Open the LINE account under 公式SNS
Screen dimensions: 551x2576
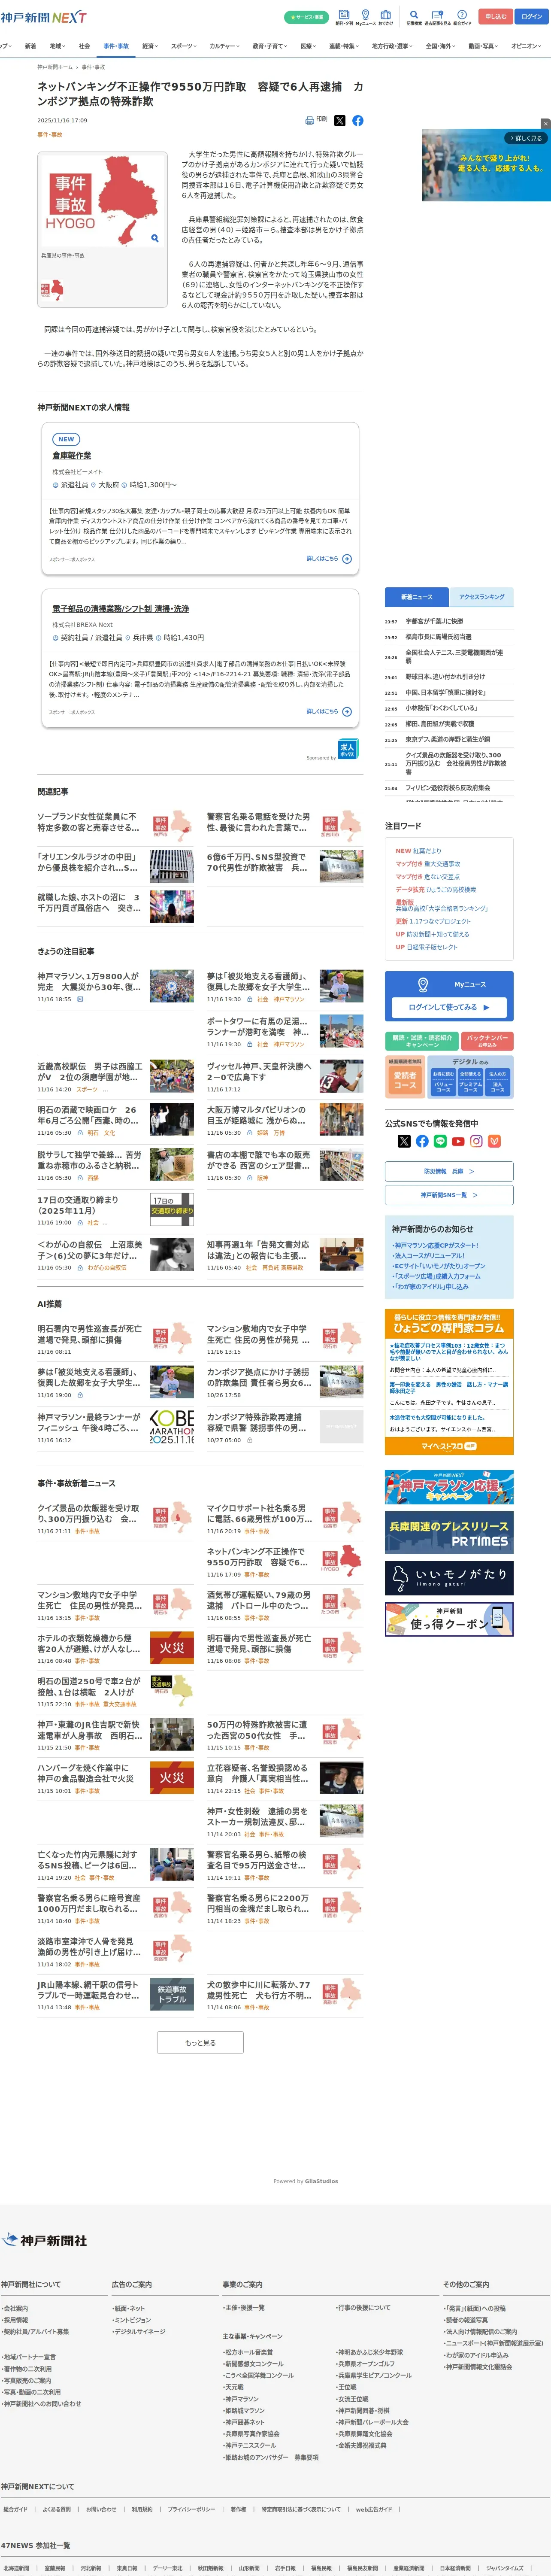(x=440, y=1141)
